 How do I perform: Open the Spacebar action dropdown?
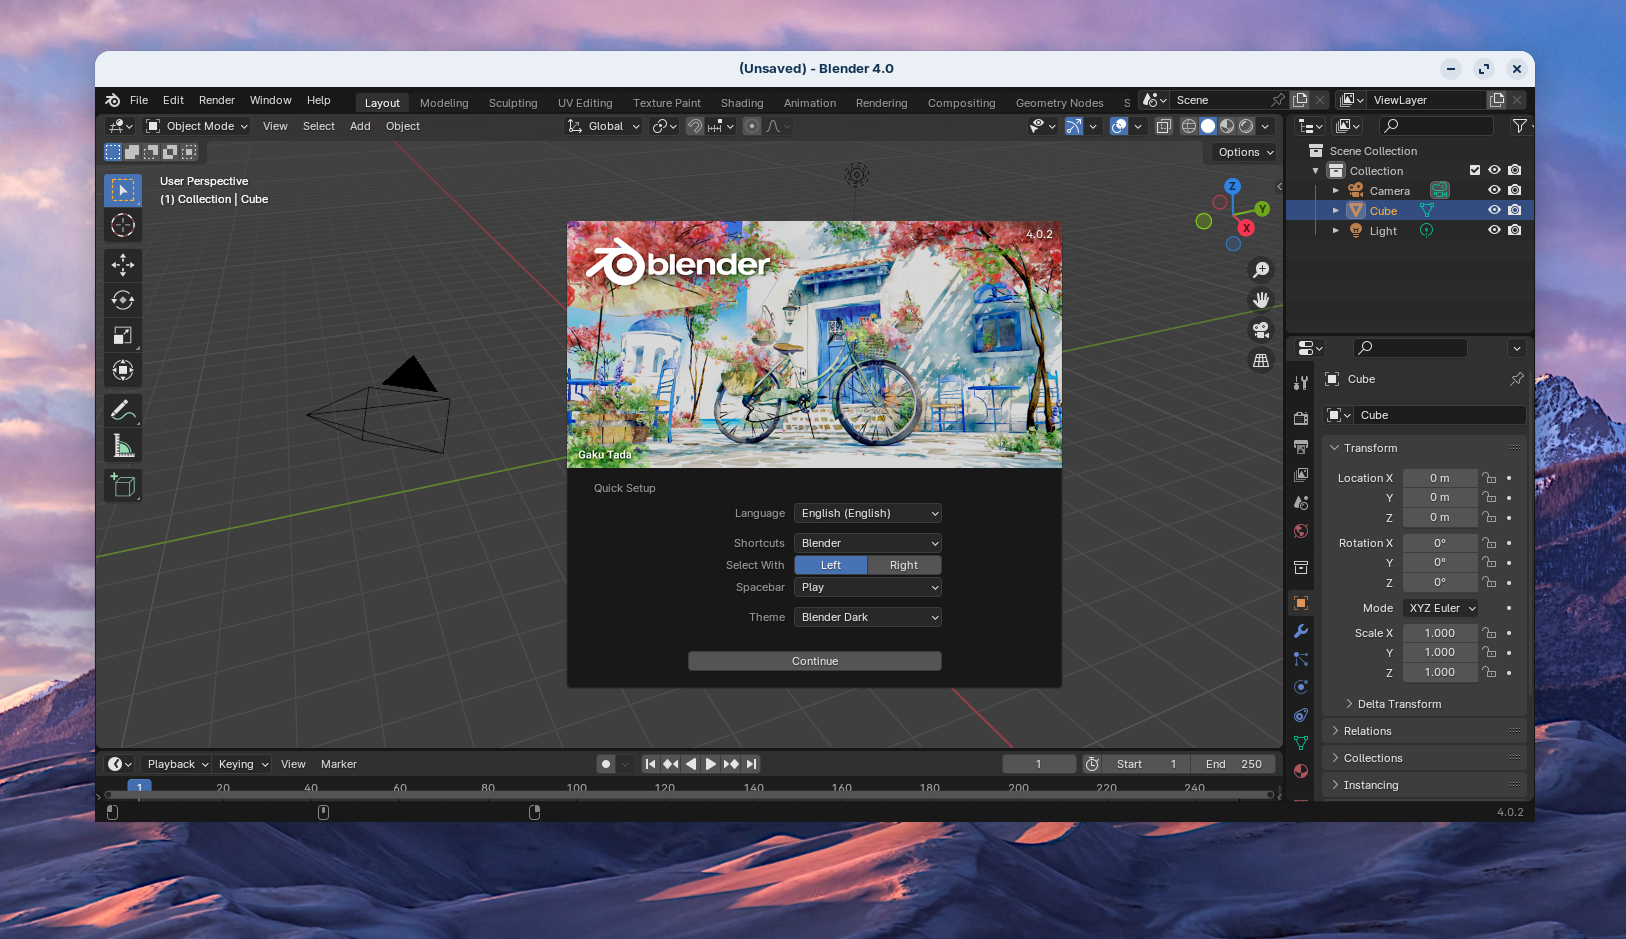(x=868, y=587)
